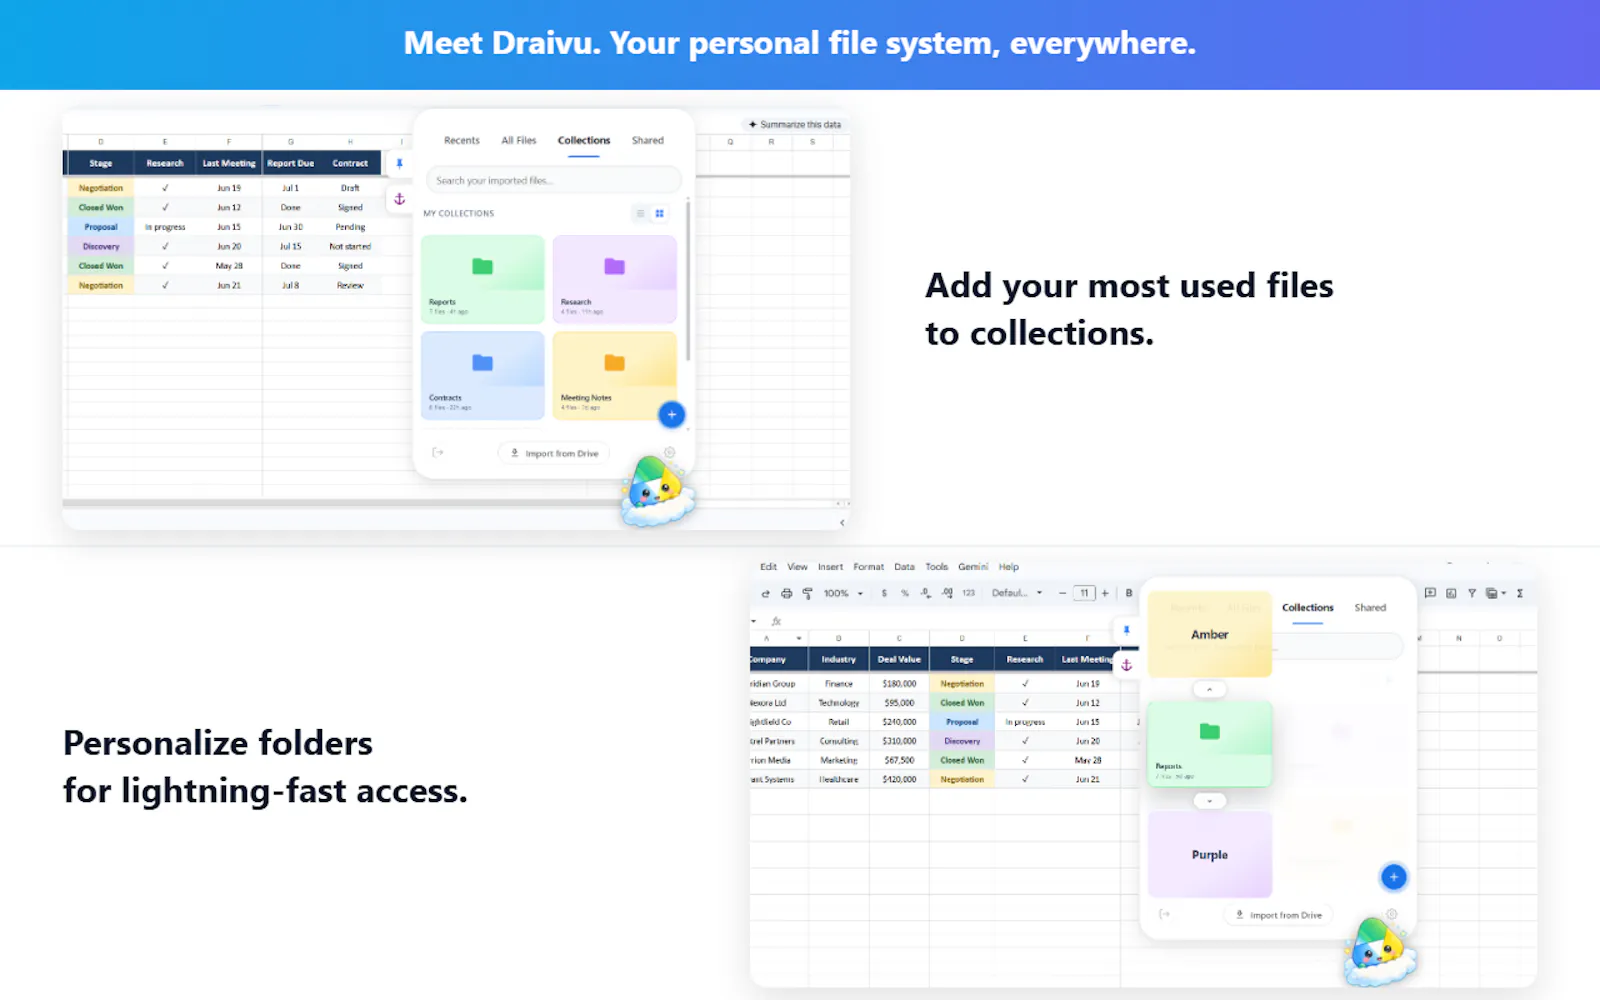Decrease font size with the minus button
Image resolution: width=1600 pixels, height=1000 pixels.
[x=1062, y=593]
